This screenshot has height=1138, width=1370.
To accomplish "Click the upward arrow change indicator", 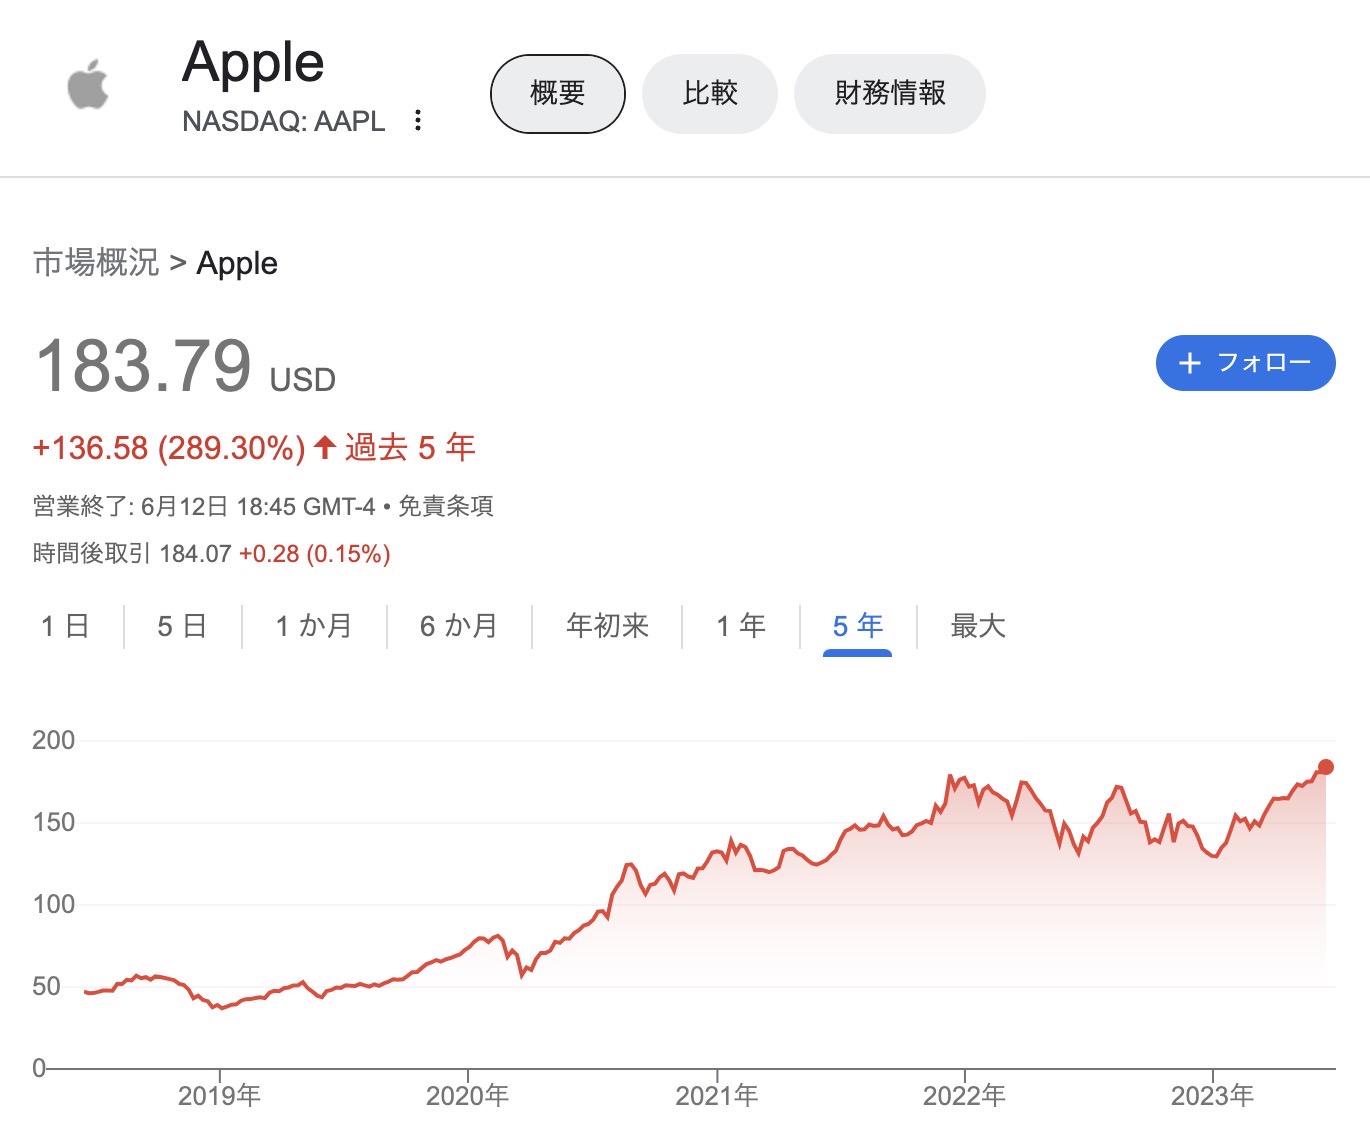I will pos(324,447).
